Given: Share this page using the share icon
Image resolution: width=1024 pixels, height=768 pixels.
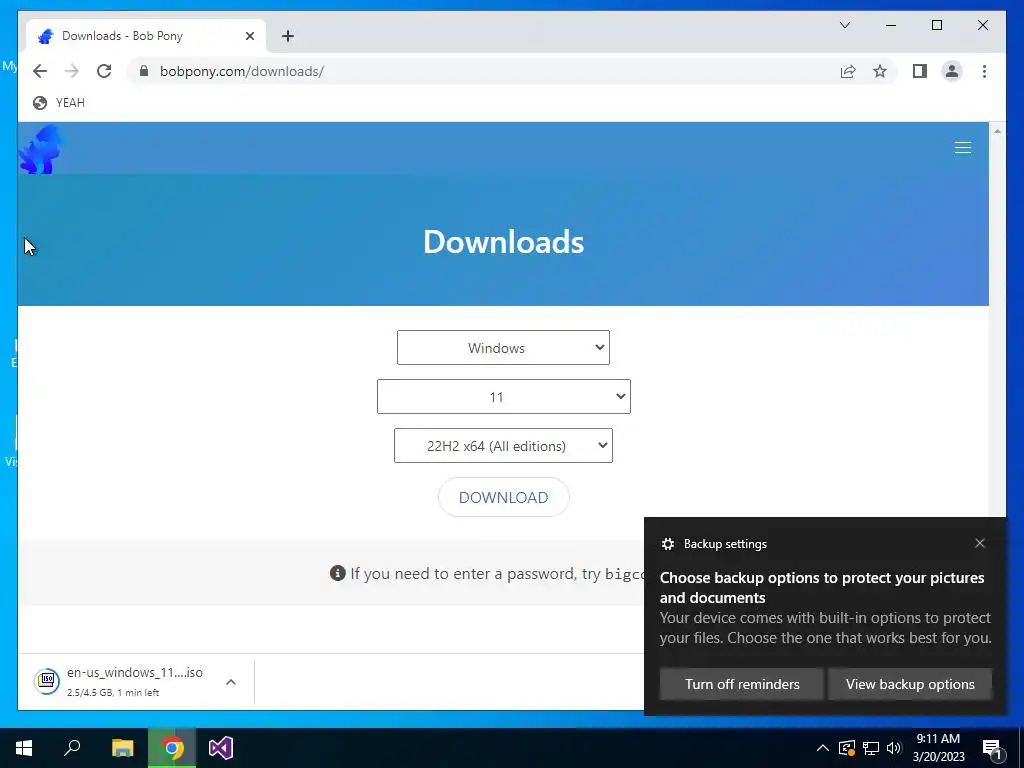Looking at the screenshot, I should tap(848, 71).
